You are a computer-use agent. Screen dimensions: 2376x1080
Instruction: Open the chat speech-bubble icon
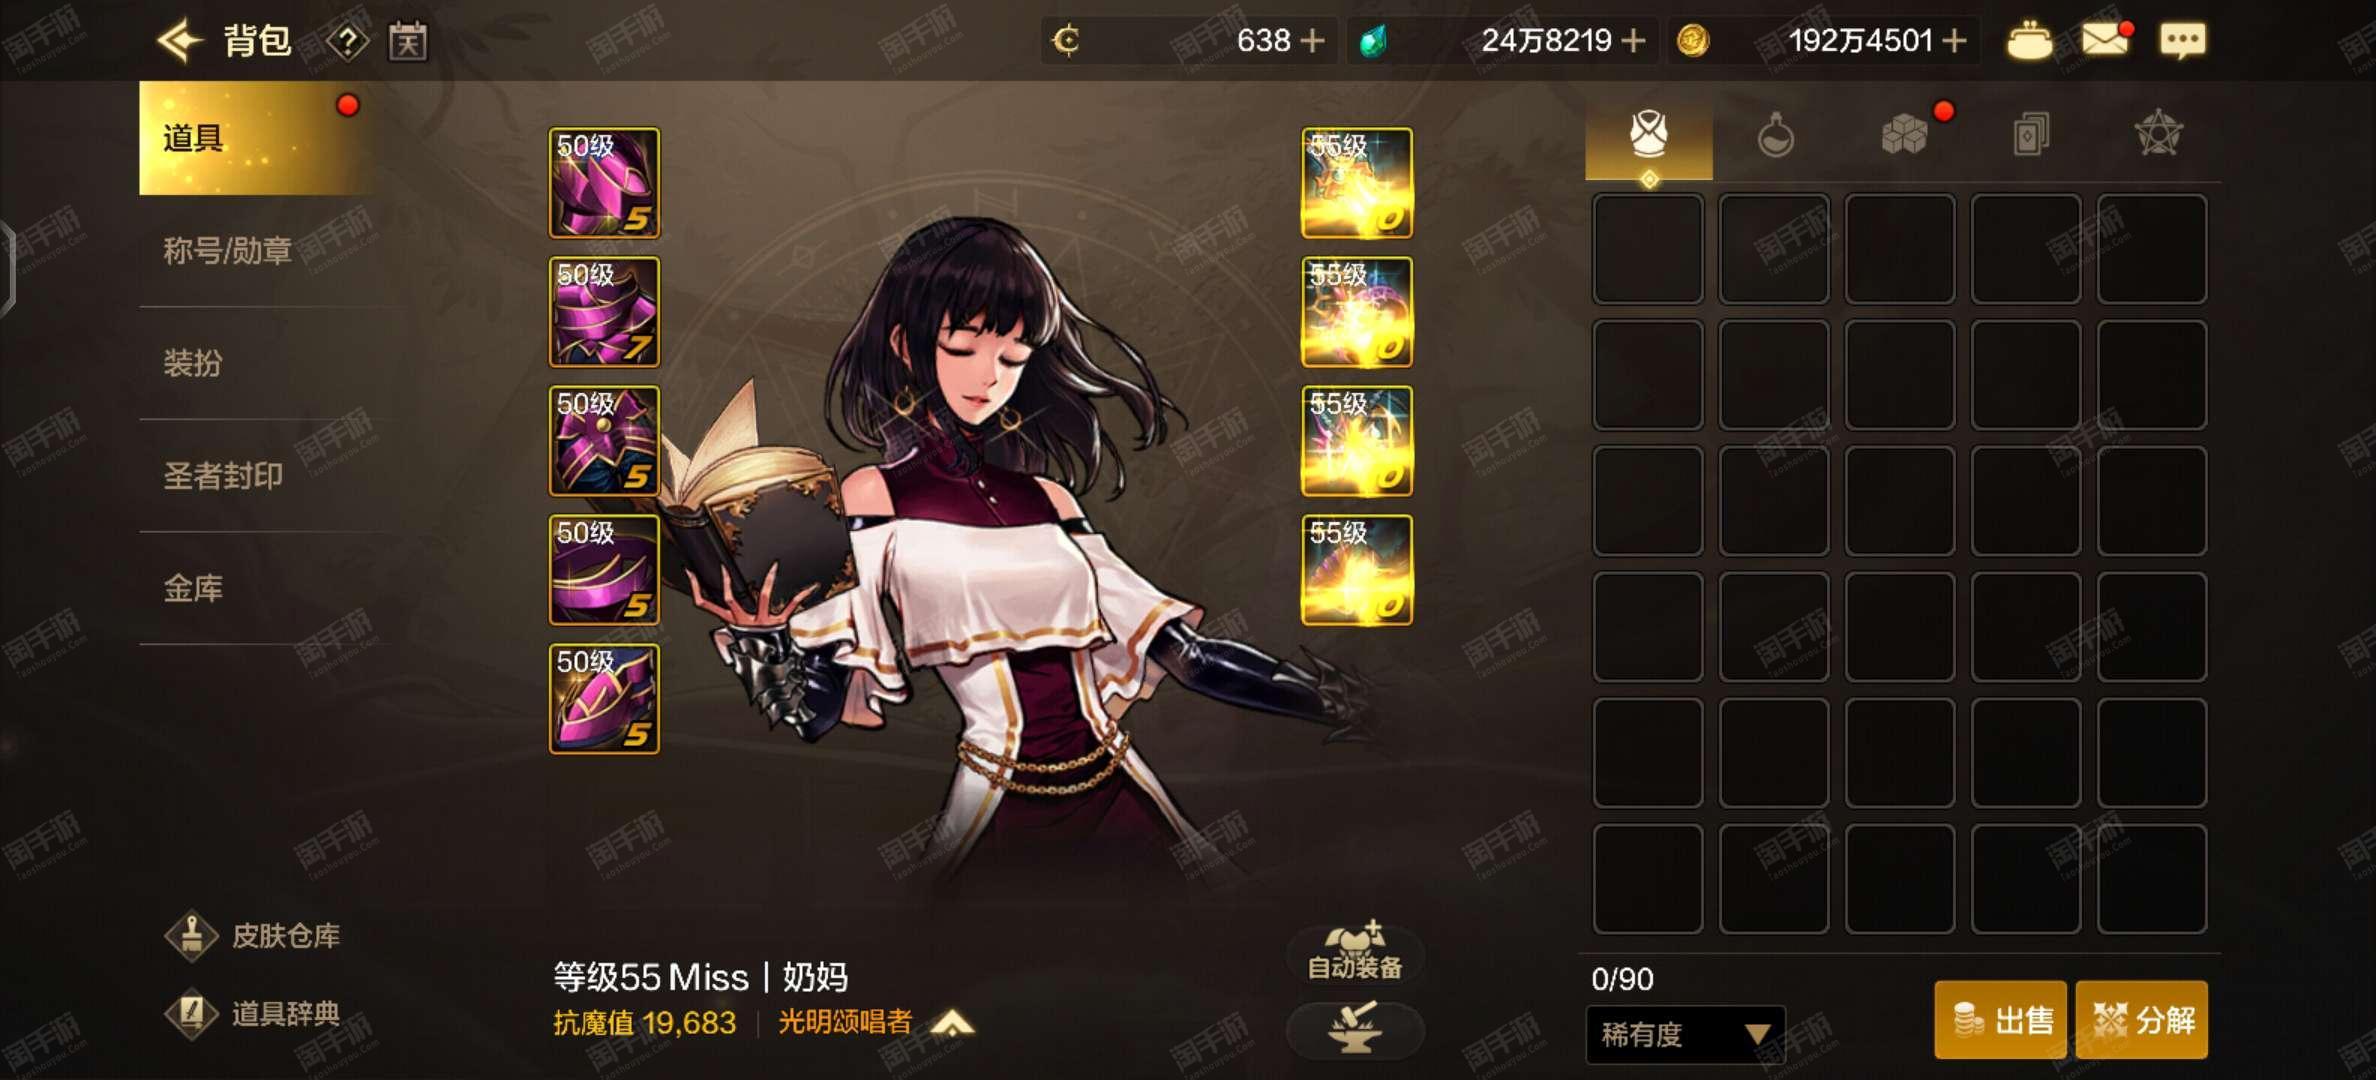coord(2182,41)
